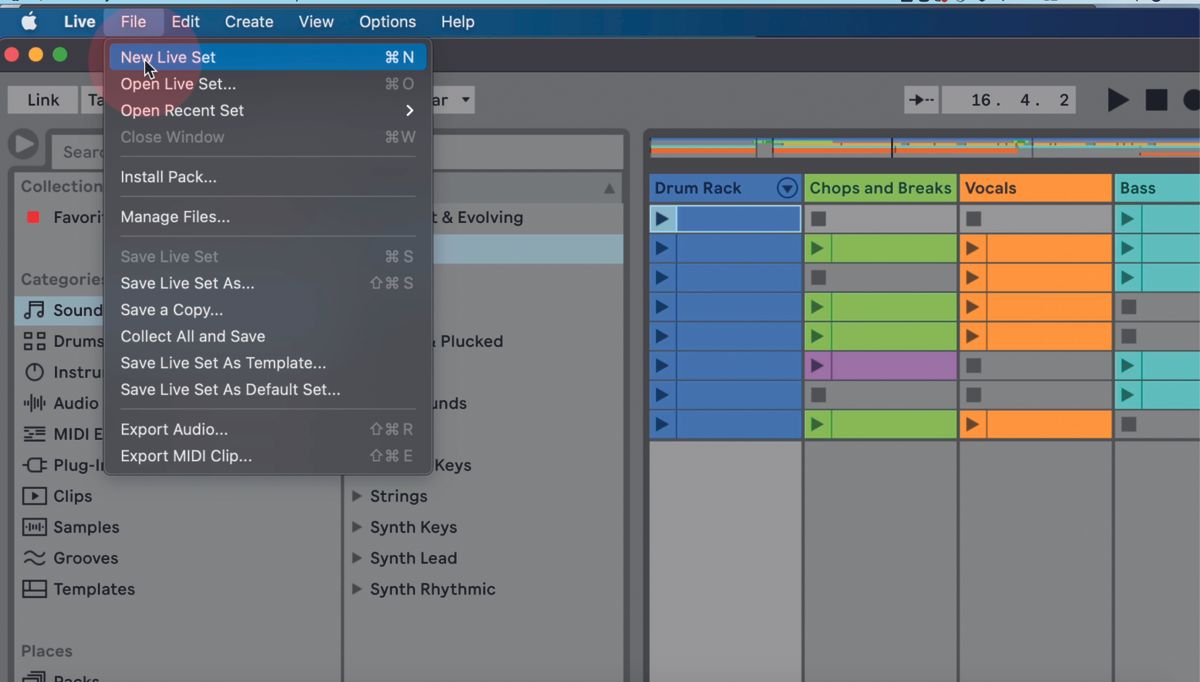The image size is (1200, 682).
Task: Select the Vocals track header
Action: [x=1035, y=188]
